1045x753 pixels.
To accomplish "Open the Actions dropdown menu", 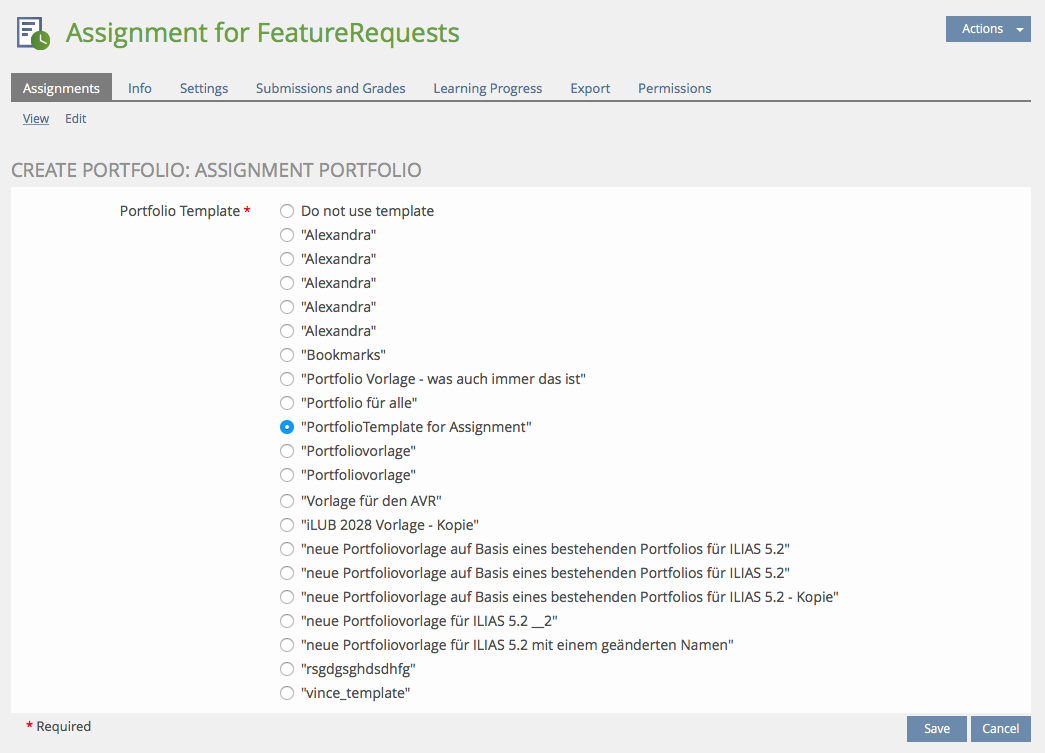I will [987, 29].
